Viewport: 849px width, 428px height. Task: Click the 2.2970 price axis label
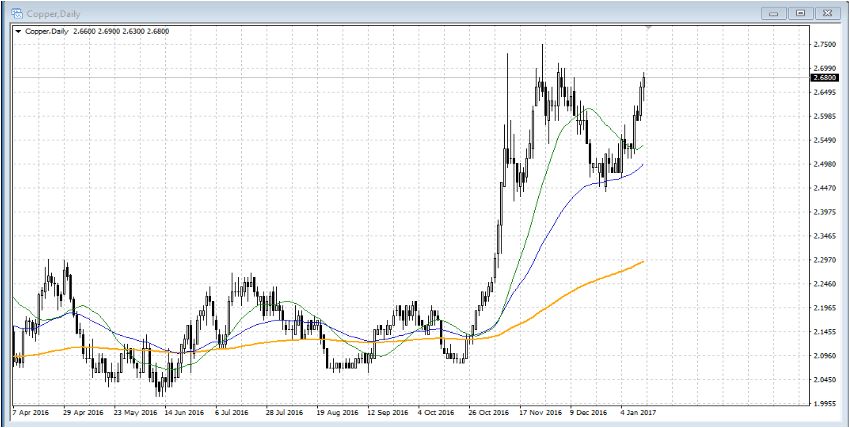coord(825,260)
